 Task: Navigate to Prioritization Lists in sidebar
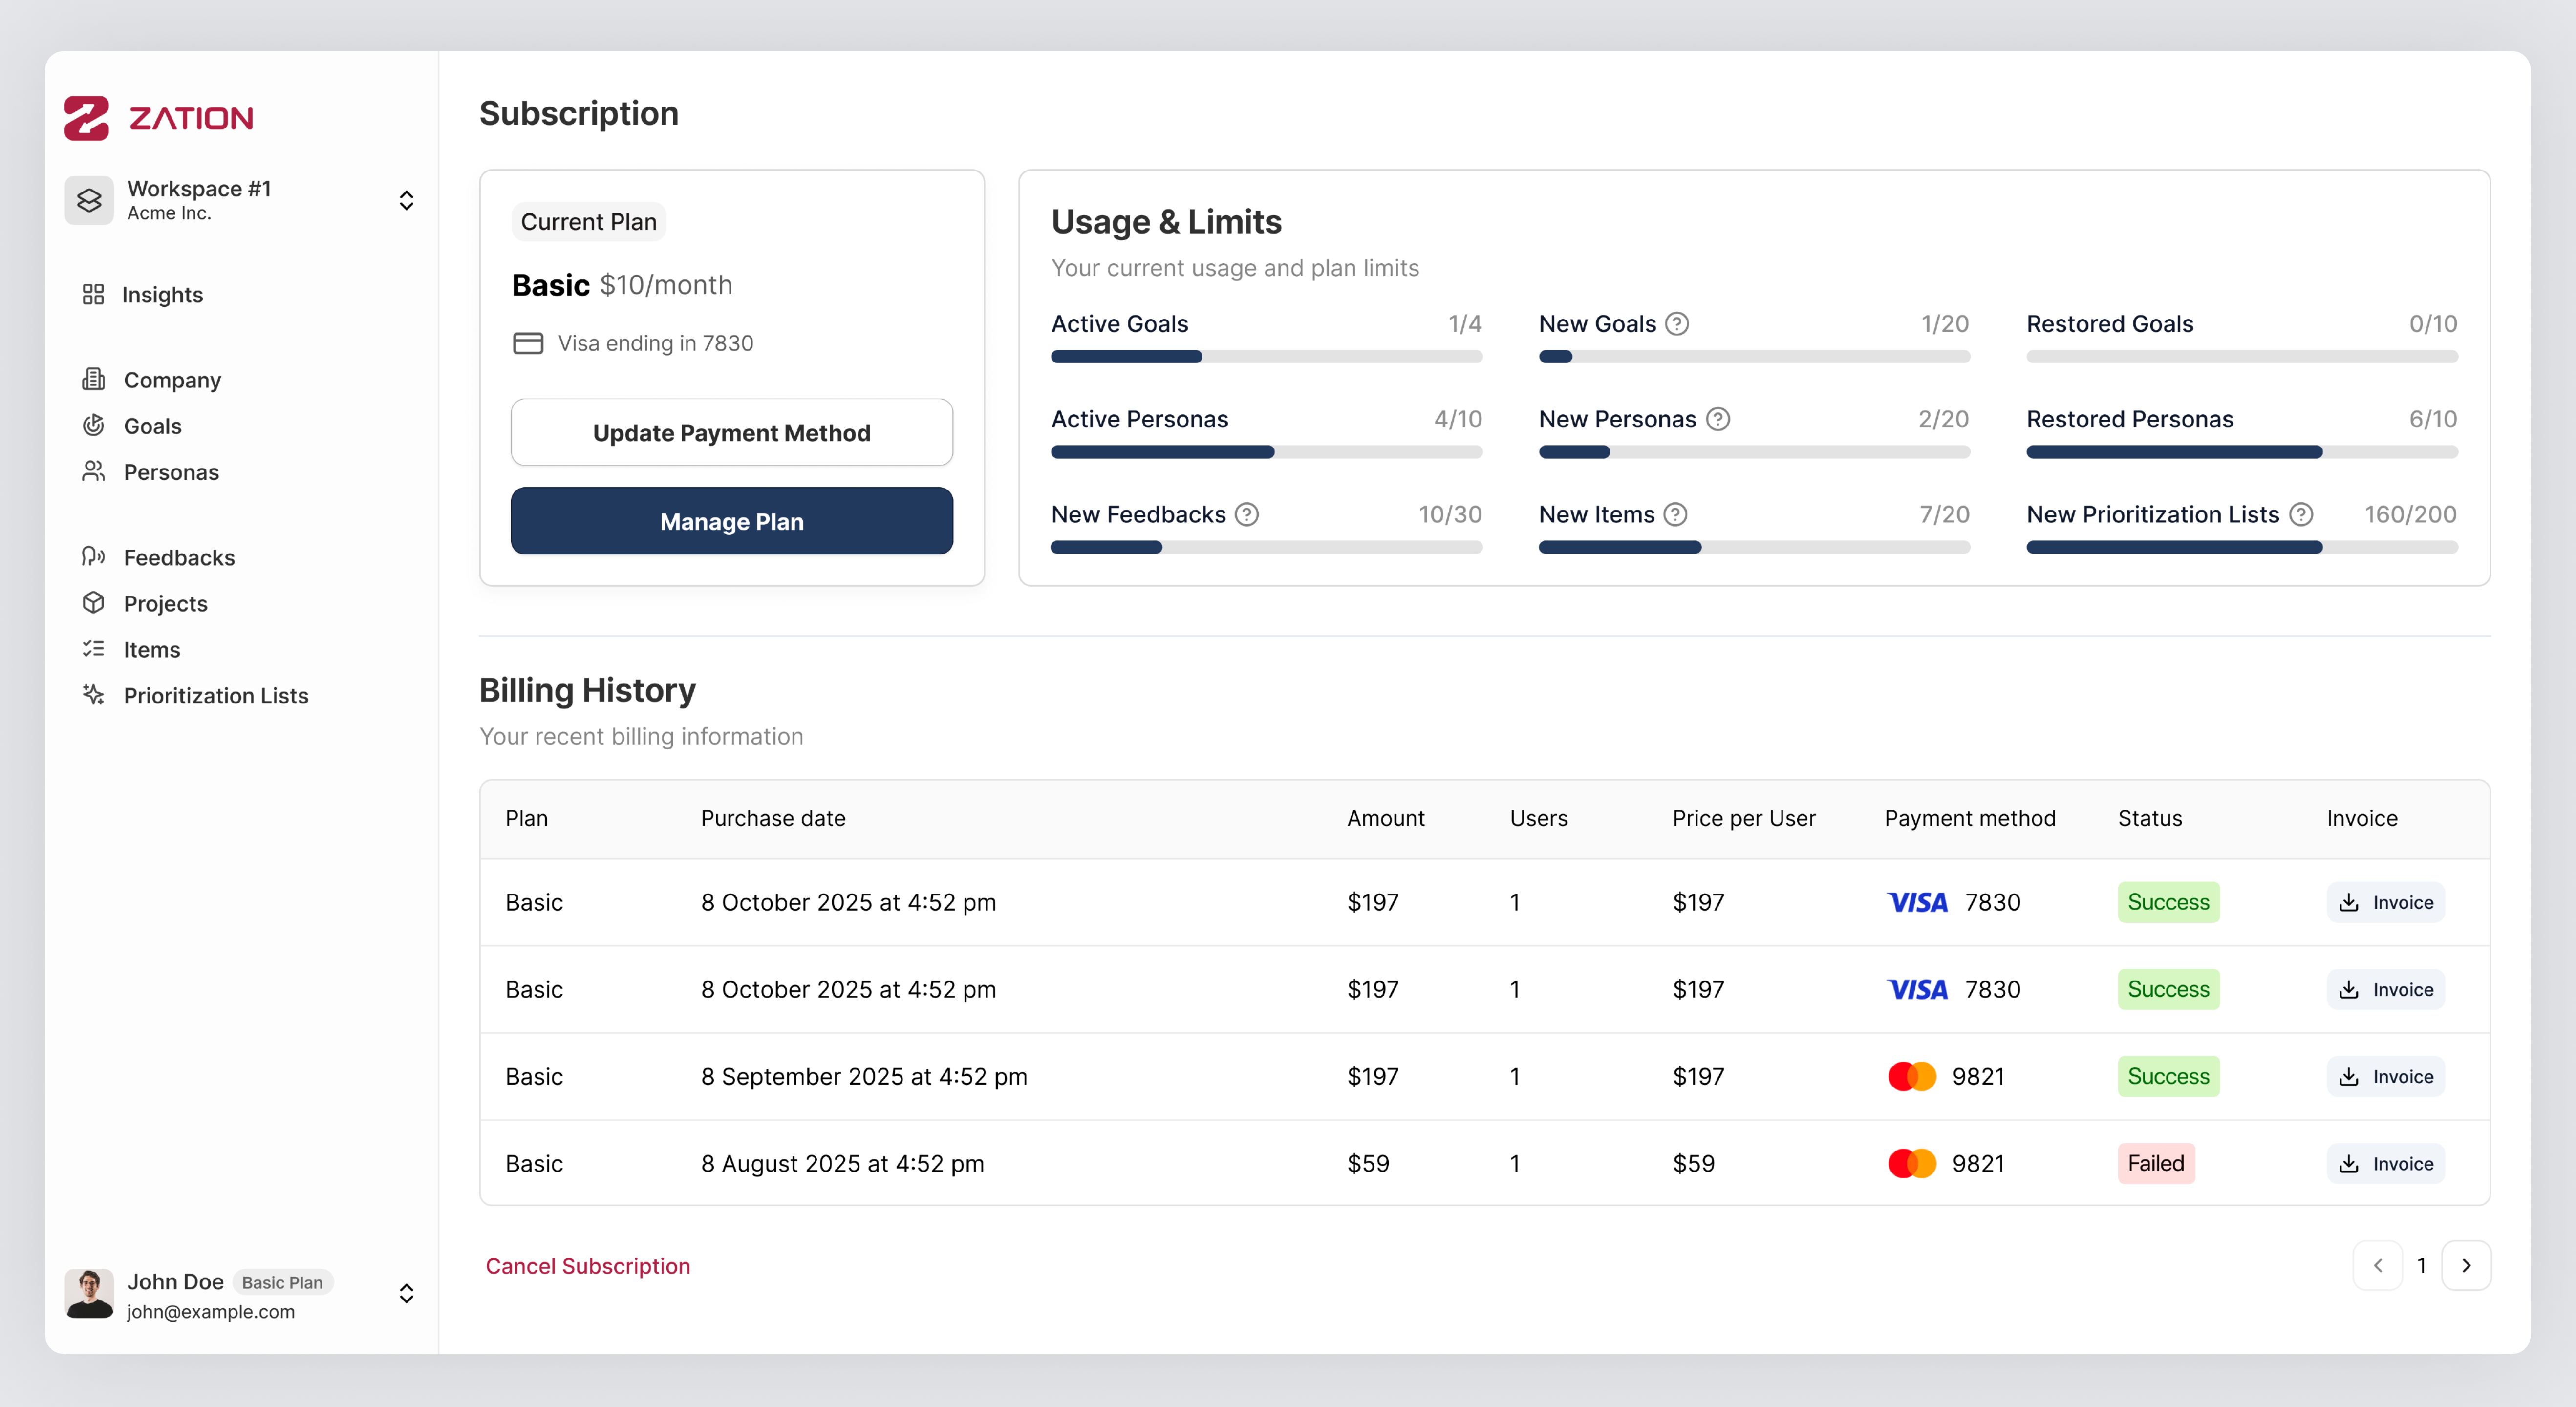(x=215, y=695)
